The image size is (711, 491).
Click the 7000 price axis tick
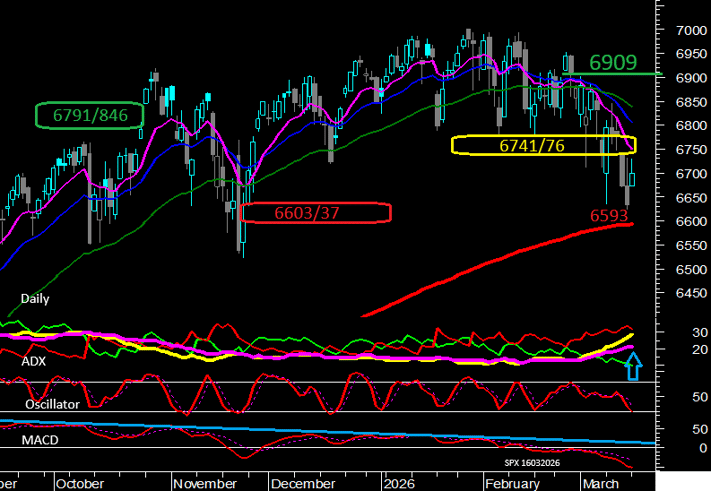686,30
